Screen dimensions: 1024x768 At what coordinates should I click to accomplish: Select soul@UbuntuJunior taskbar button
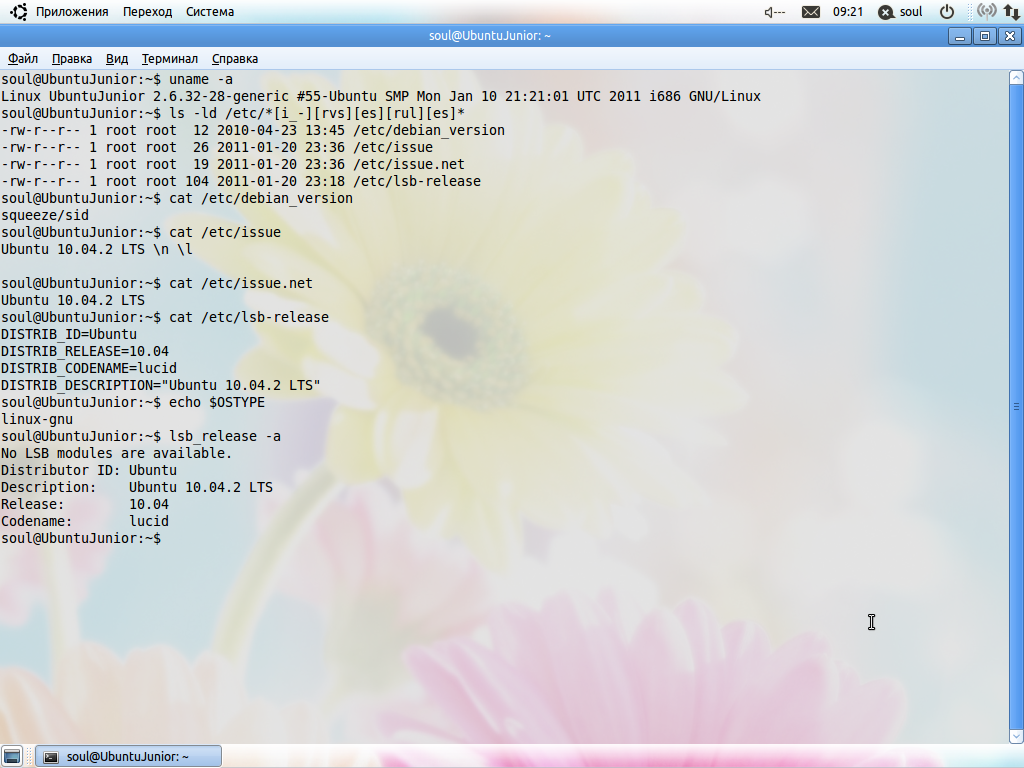pyautogui.click(x=129, y=756)
